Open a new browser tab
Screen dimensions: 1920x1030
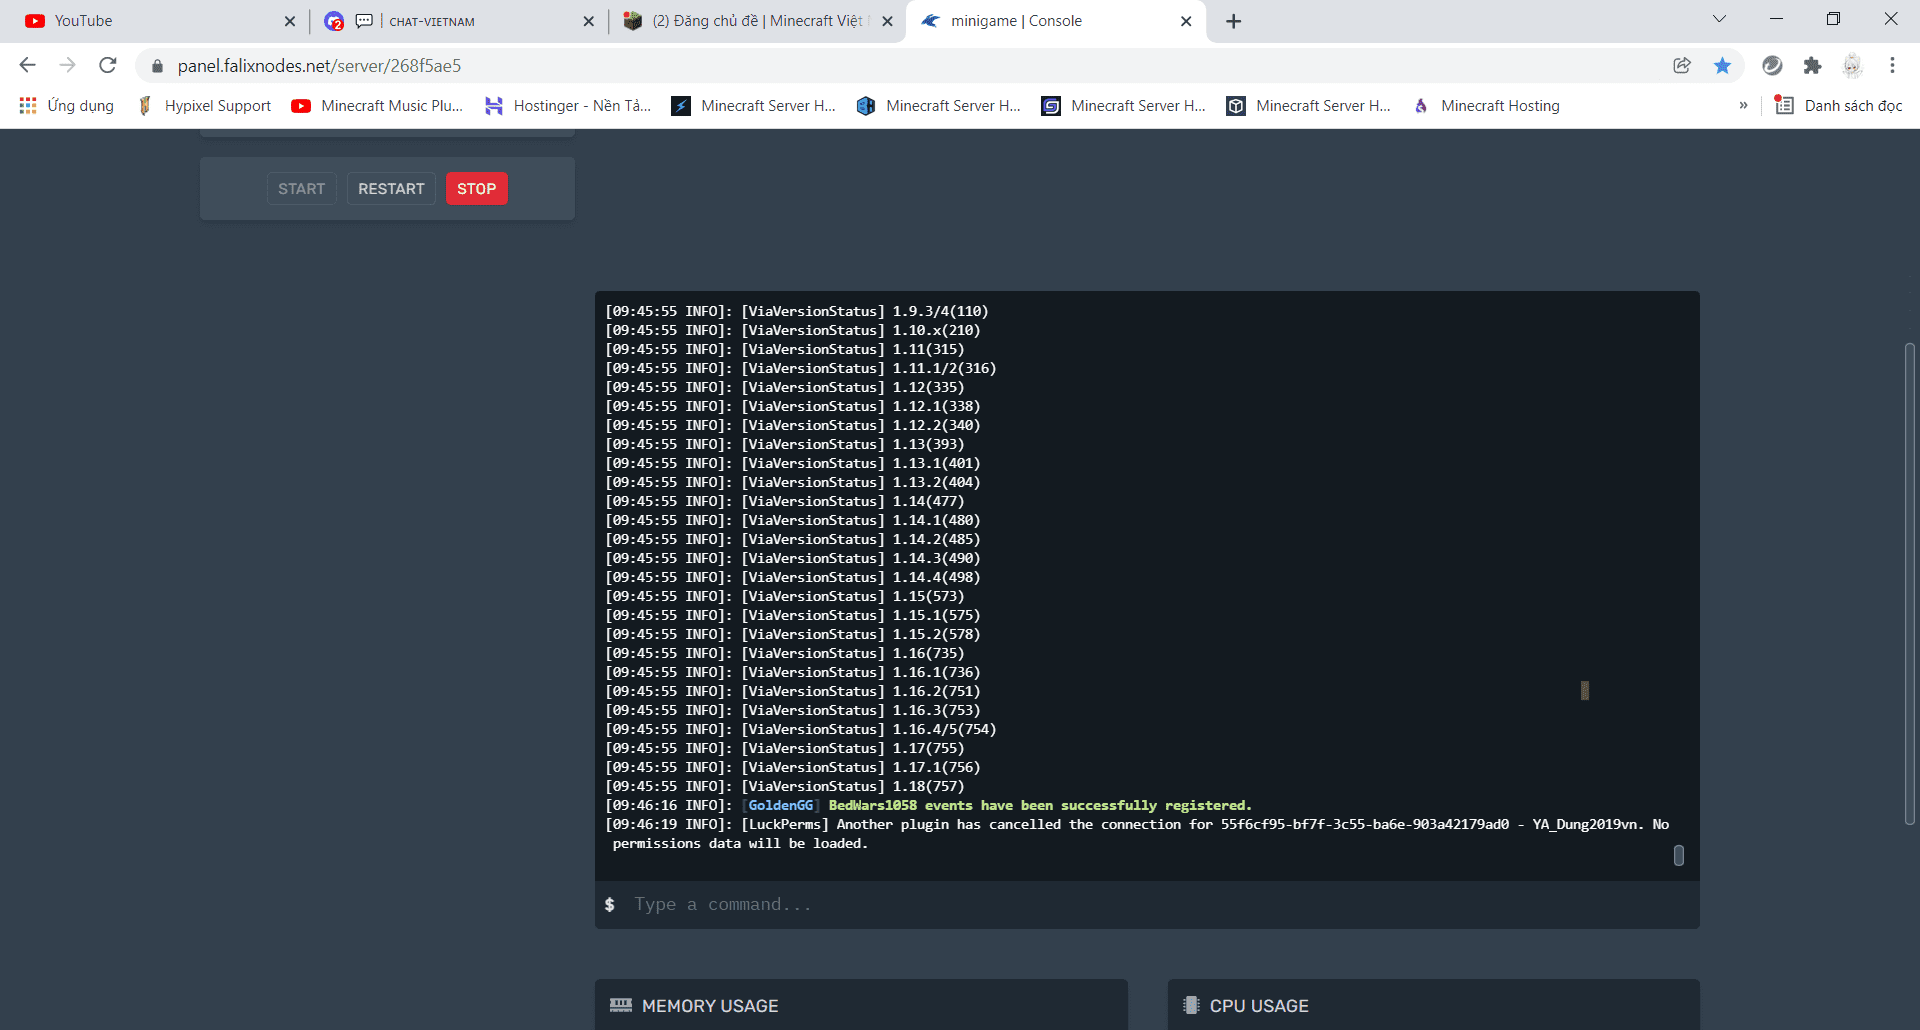pyautogui.click(x=1234, y=21)
